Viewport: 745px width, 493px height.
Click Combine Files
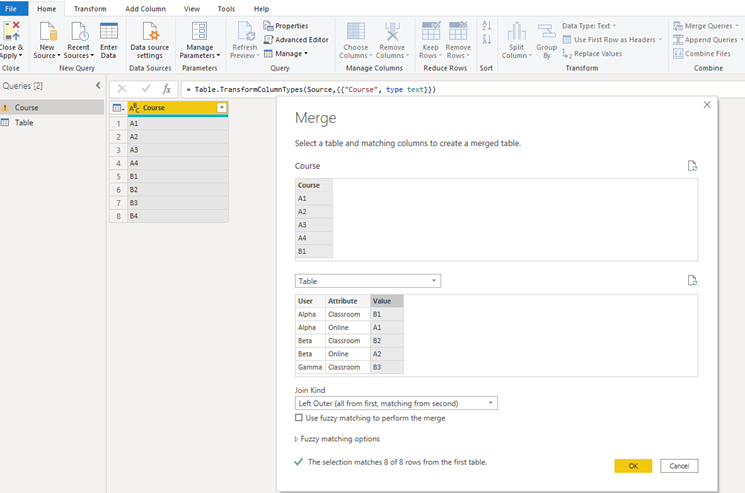tap(702, 54)
